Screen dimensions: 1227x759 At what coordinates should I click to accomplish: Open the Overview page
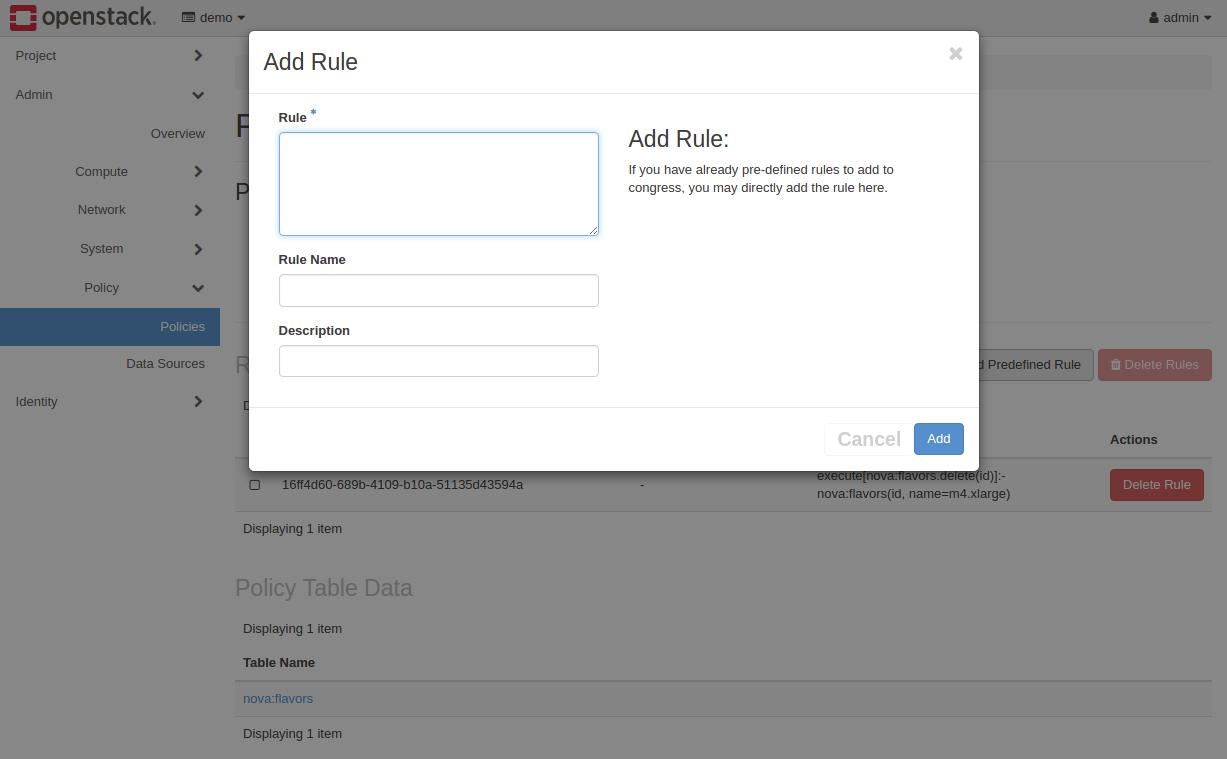click(x=178, y=133)
